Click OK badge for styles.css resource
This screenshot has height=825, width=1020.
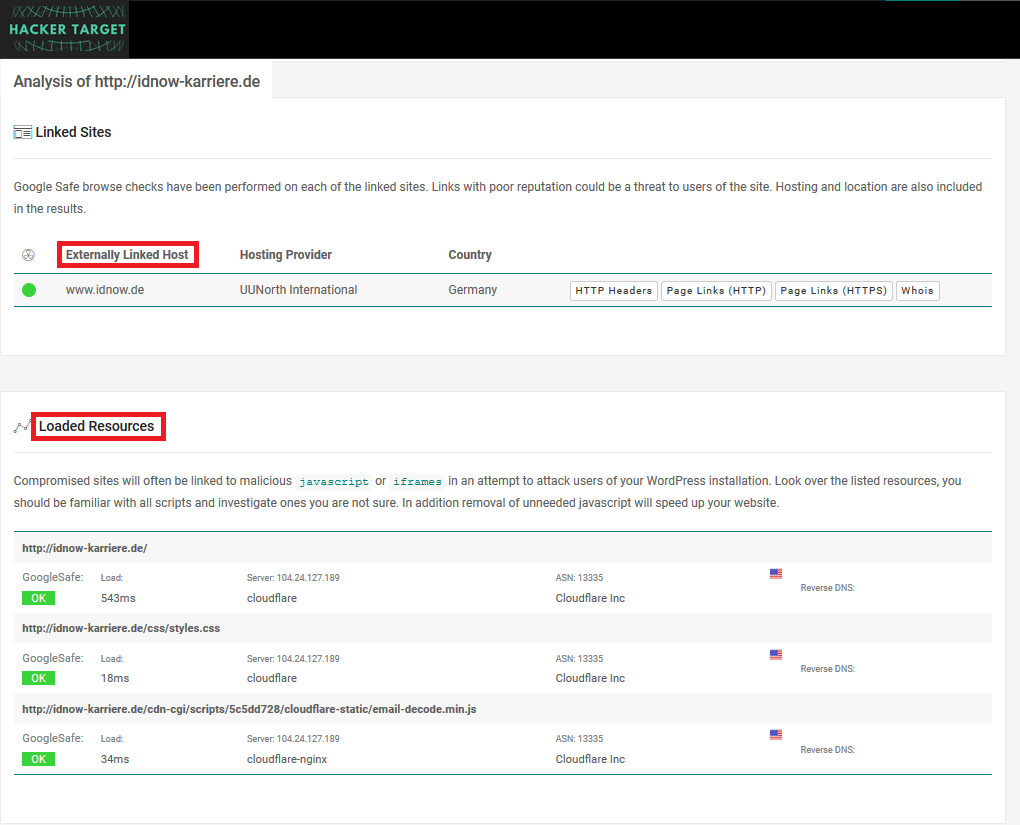tap(38, 678)
